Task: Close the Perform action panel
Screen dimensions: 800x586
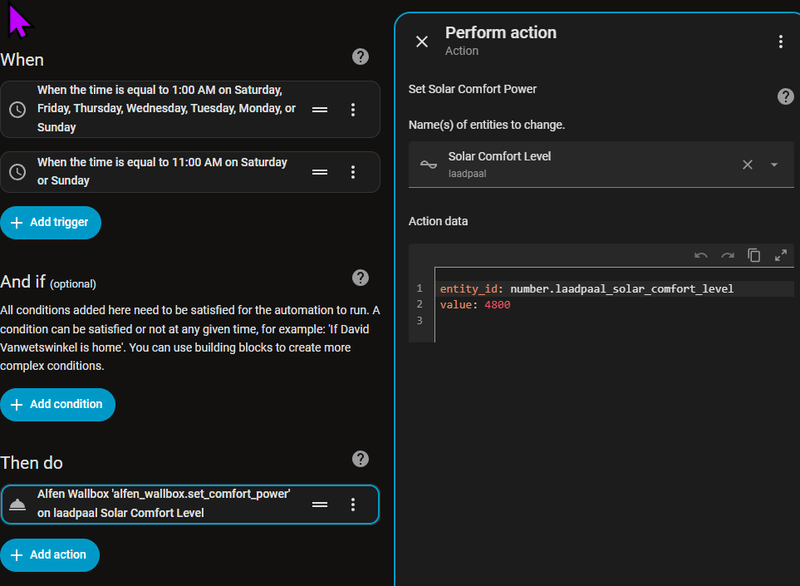Action: tap(422, 41)
